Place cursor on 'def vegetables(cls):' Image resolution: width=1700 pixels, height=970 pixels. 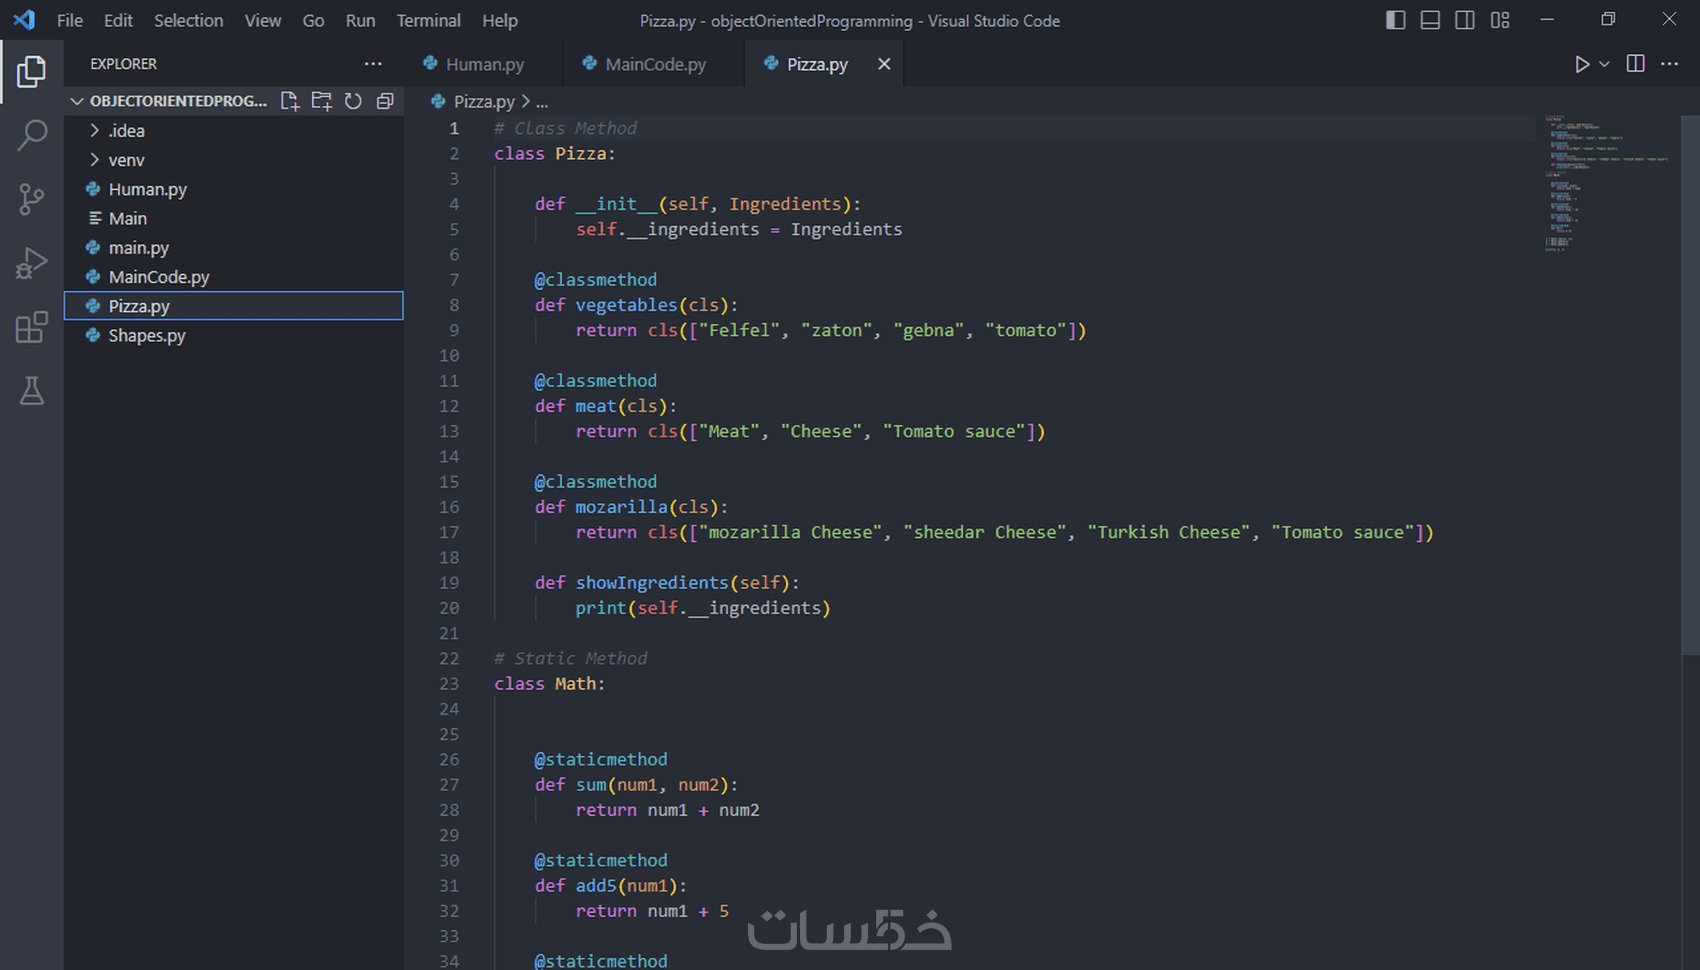636,305
